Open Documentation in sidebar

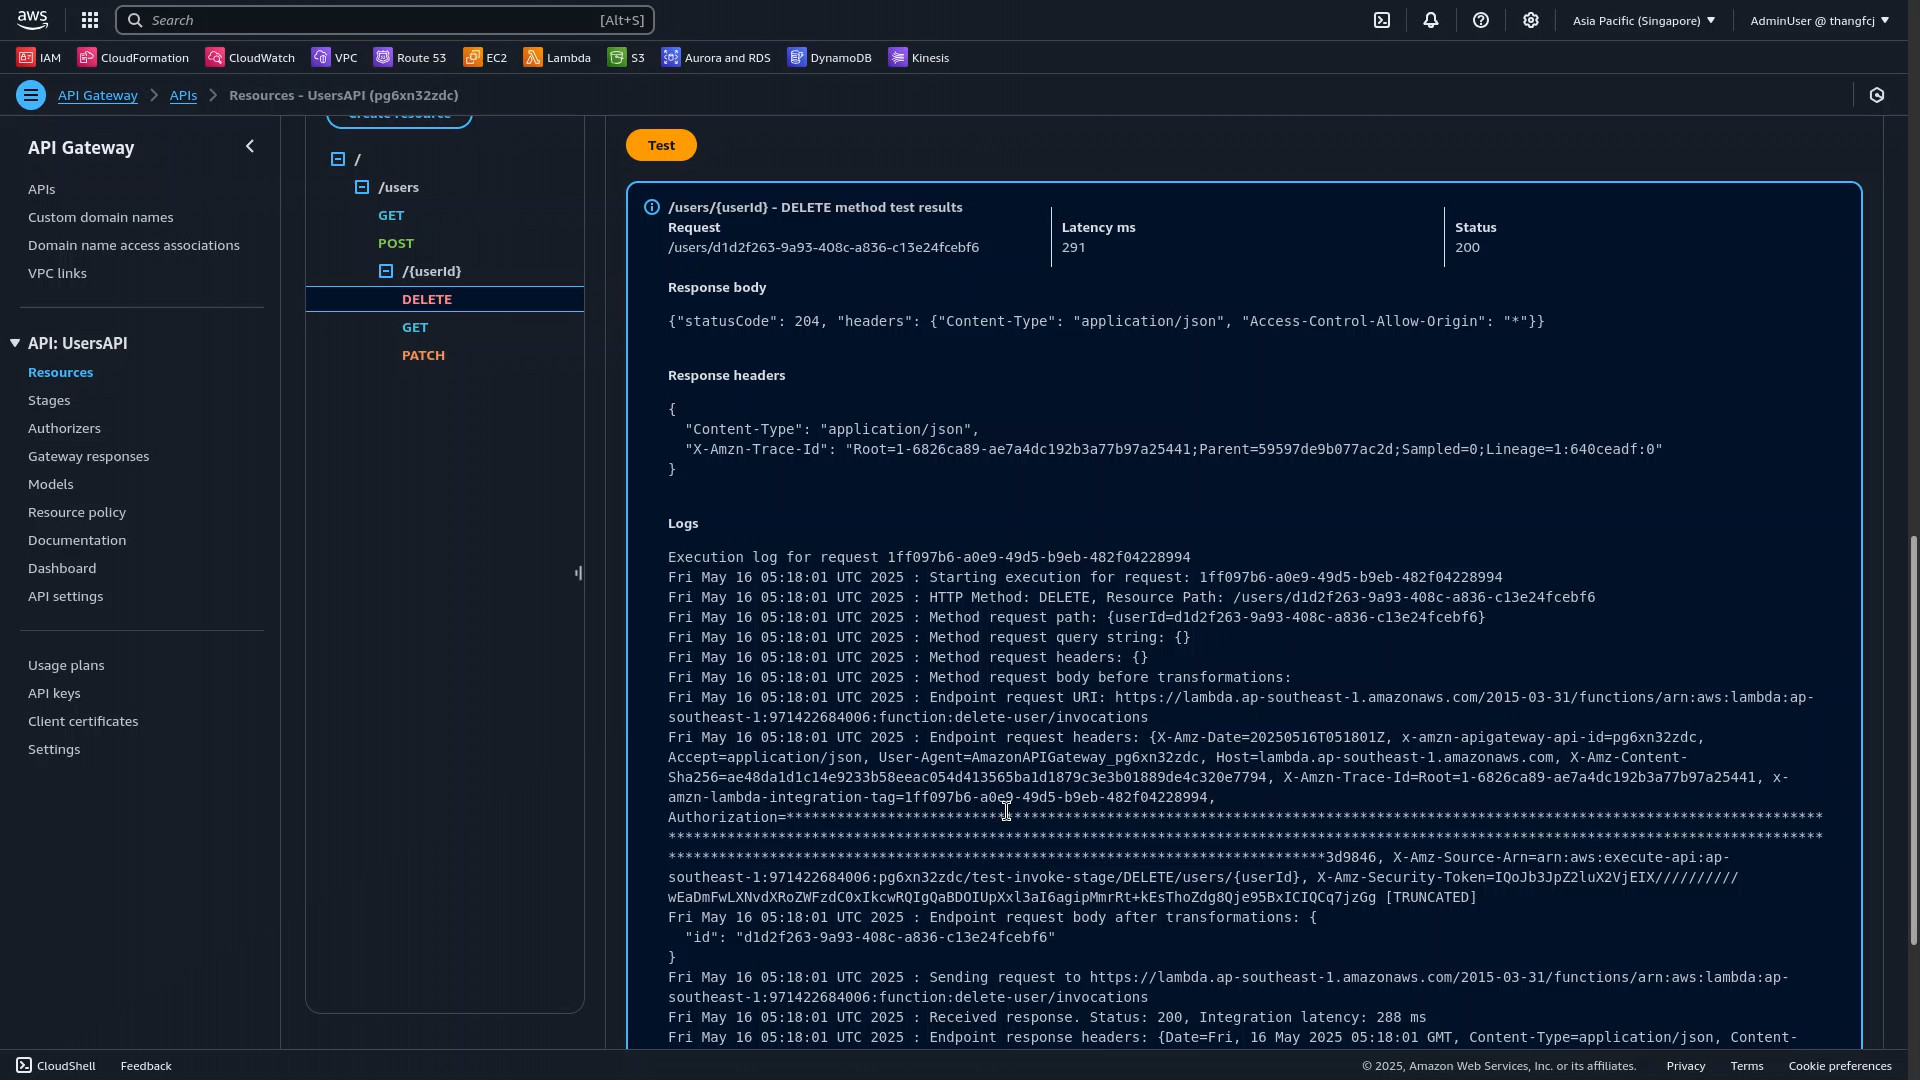tap(77, 540)
